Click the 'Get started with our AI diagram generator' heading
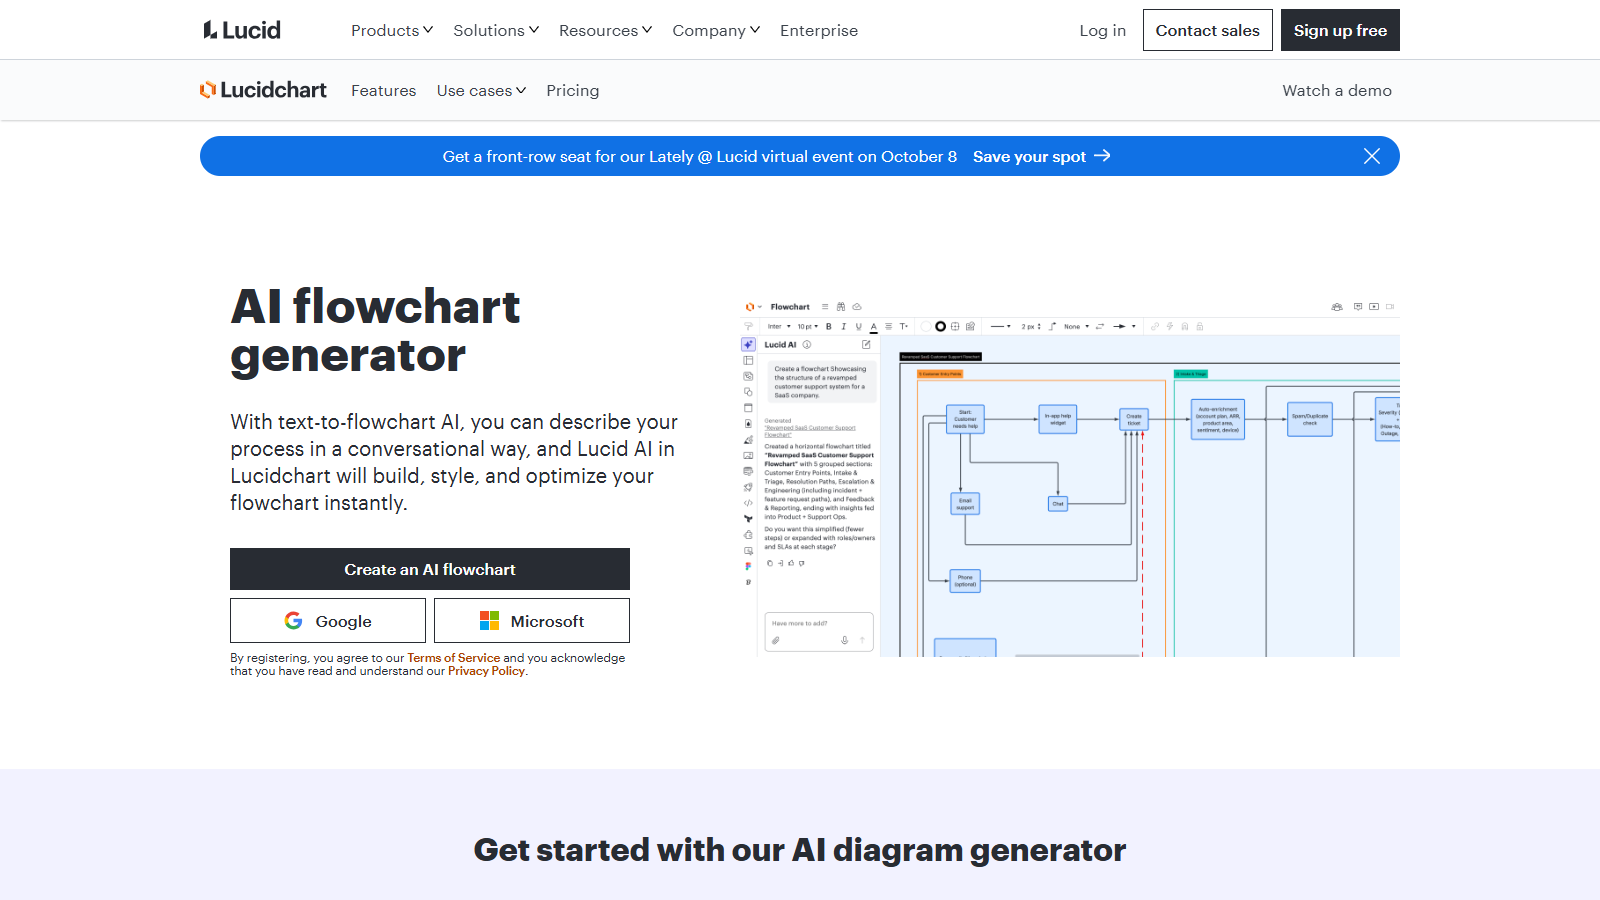1600x900 pixels. (x=800, y=850)
